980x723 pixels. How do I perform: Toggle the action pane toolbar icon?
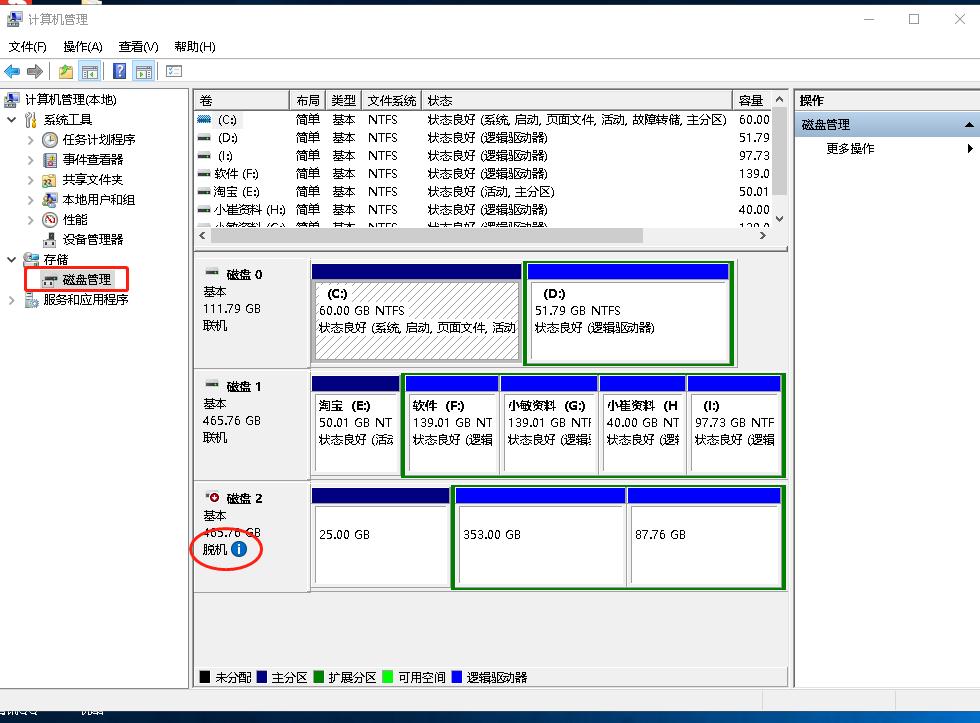click(143, 71)
